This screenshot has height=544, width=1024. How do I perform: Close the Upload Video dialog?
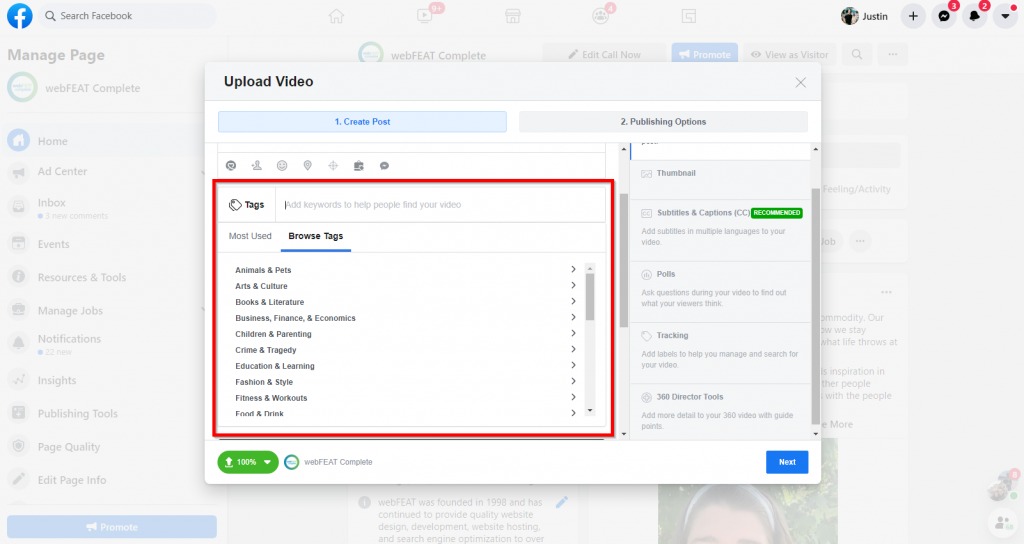click(801, 82)
